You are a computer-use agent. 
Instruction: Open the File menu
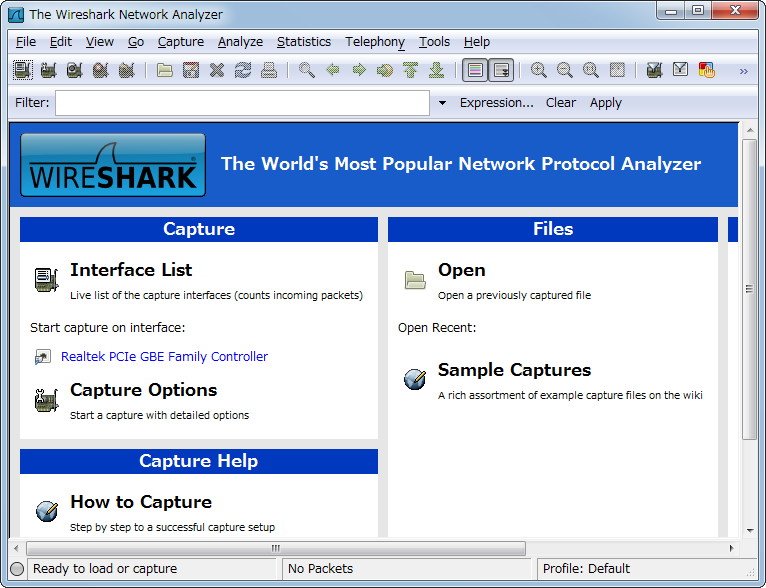tap(26, 42)
